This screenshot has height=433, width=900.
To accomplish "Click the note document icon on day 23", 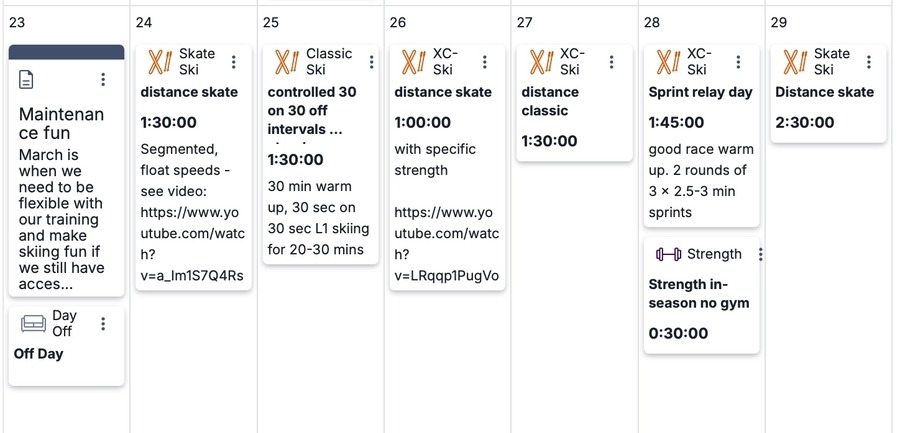I will pyautogui.click(x=27, y=79).
